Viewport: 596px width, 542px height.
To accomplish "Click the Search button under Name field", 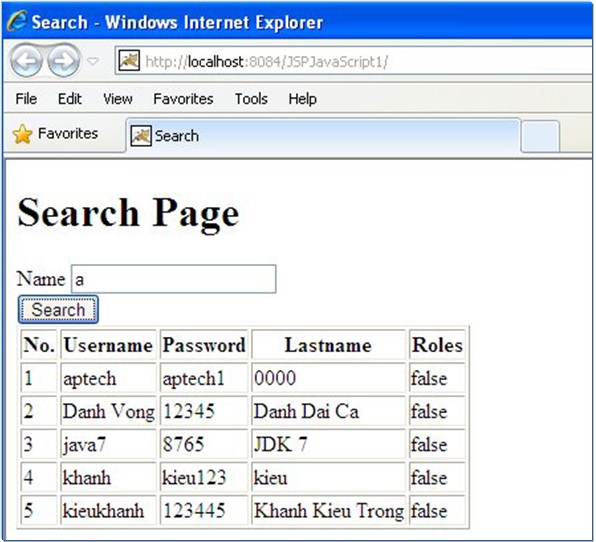I will [x=58, y=309].
